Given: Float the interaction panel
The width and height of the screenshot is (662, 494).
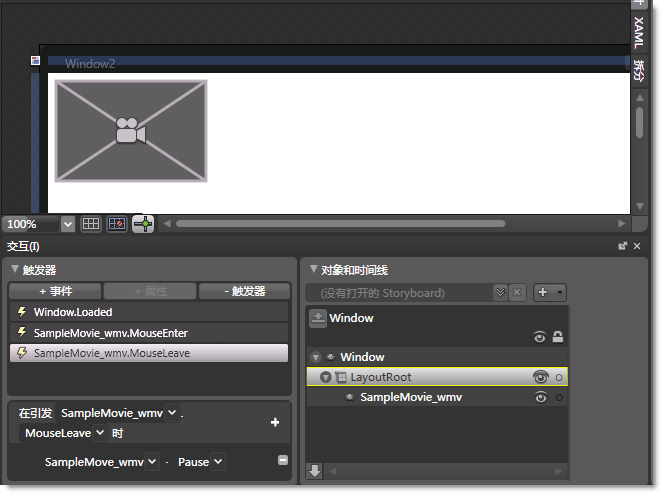Looking at the screenshot, I should click(622, 246).
